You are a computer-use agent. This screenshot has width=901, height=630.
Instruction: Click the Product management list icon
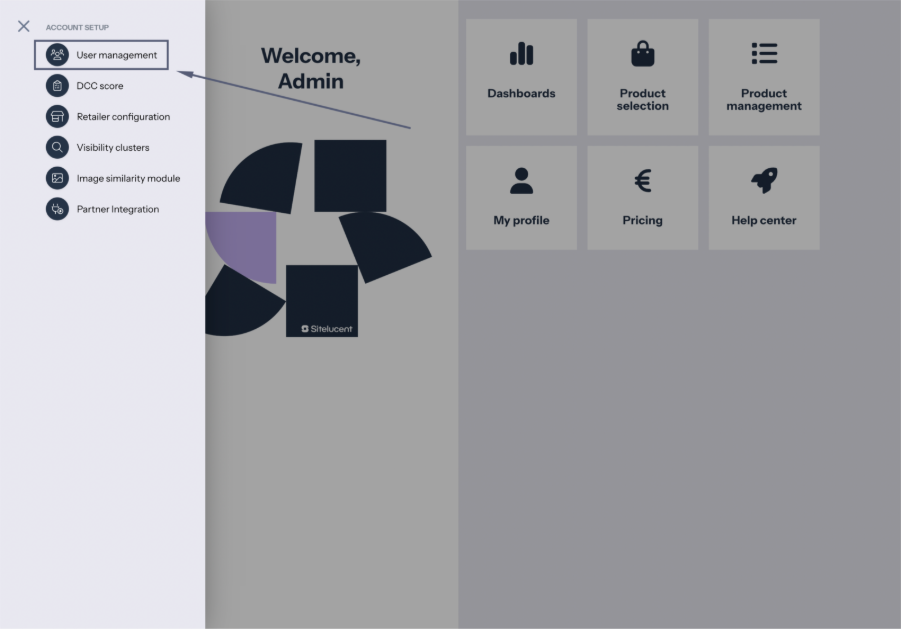(x=764, y=54)
